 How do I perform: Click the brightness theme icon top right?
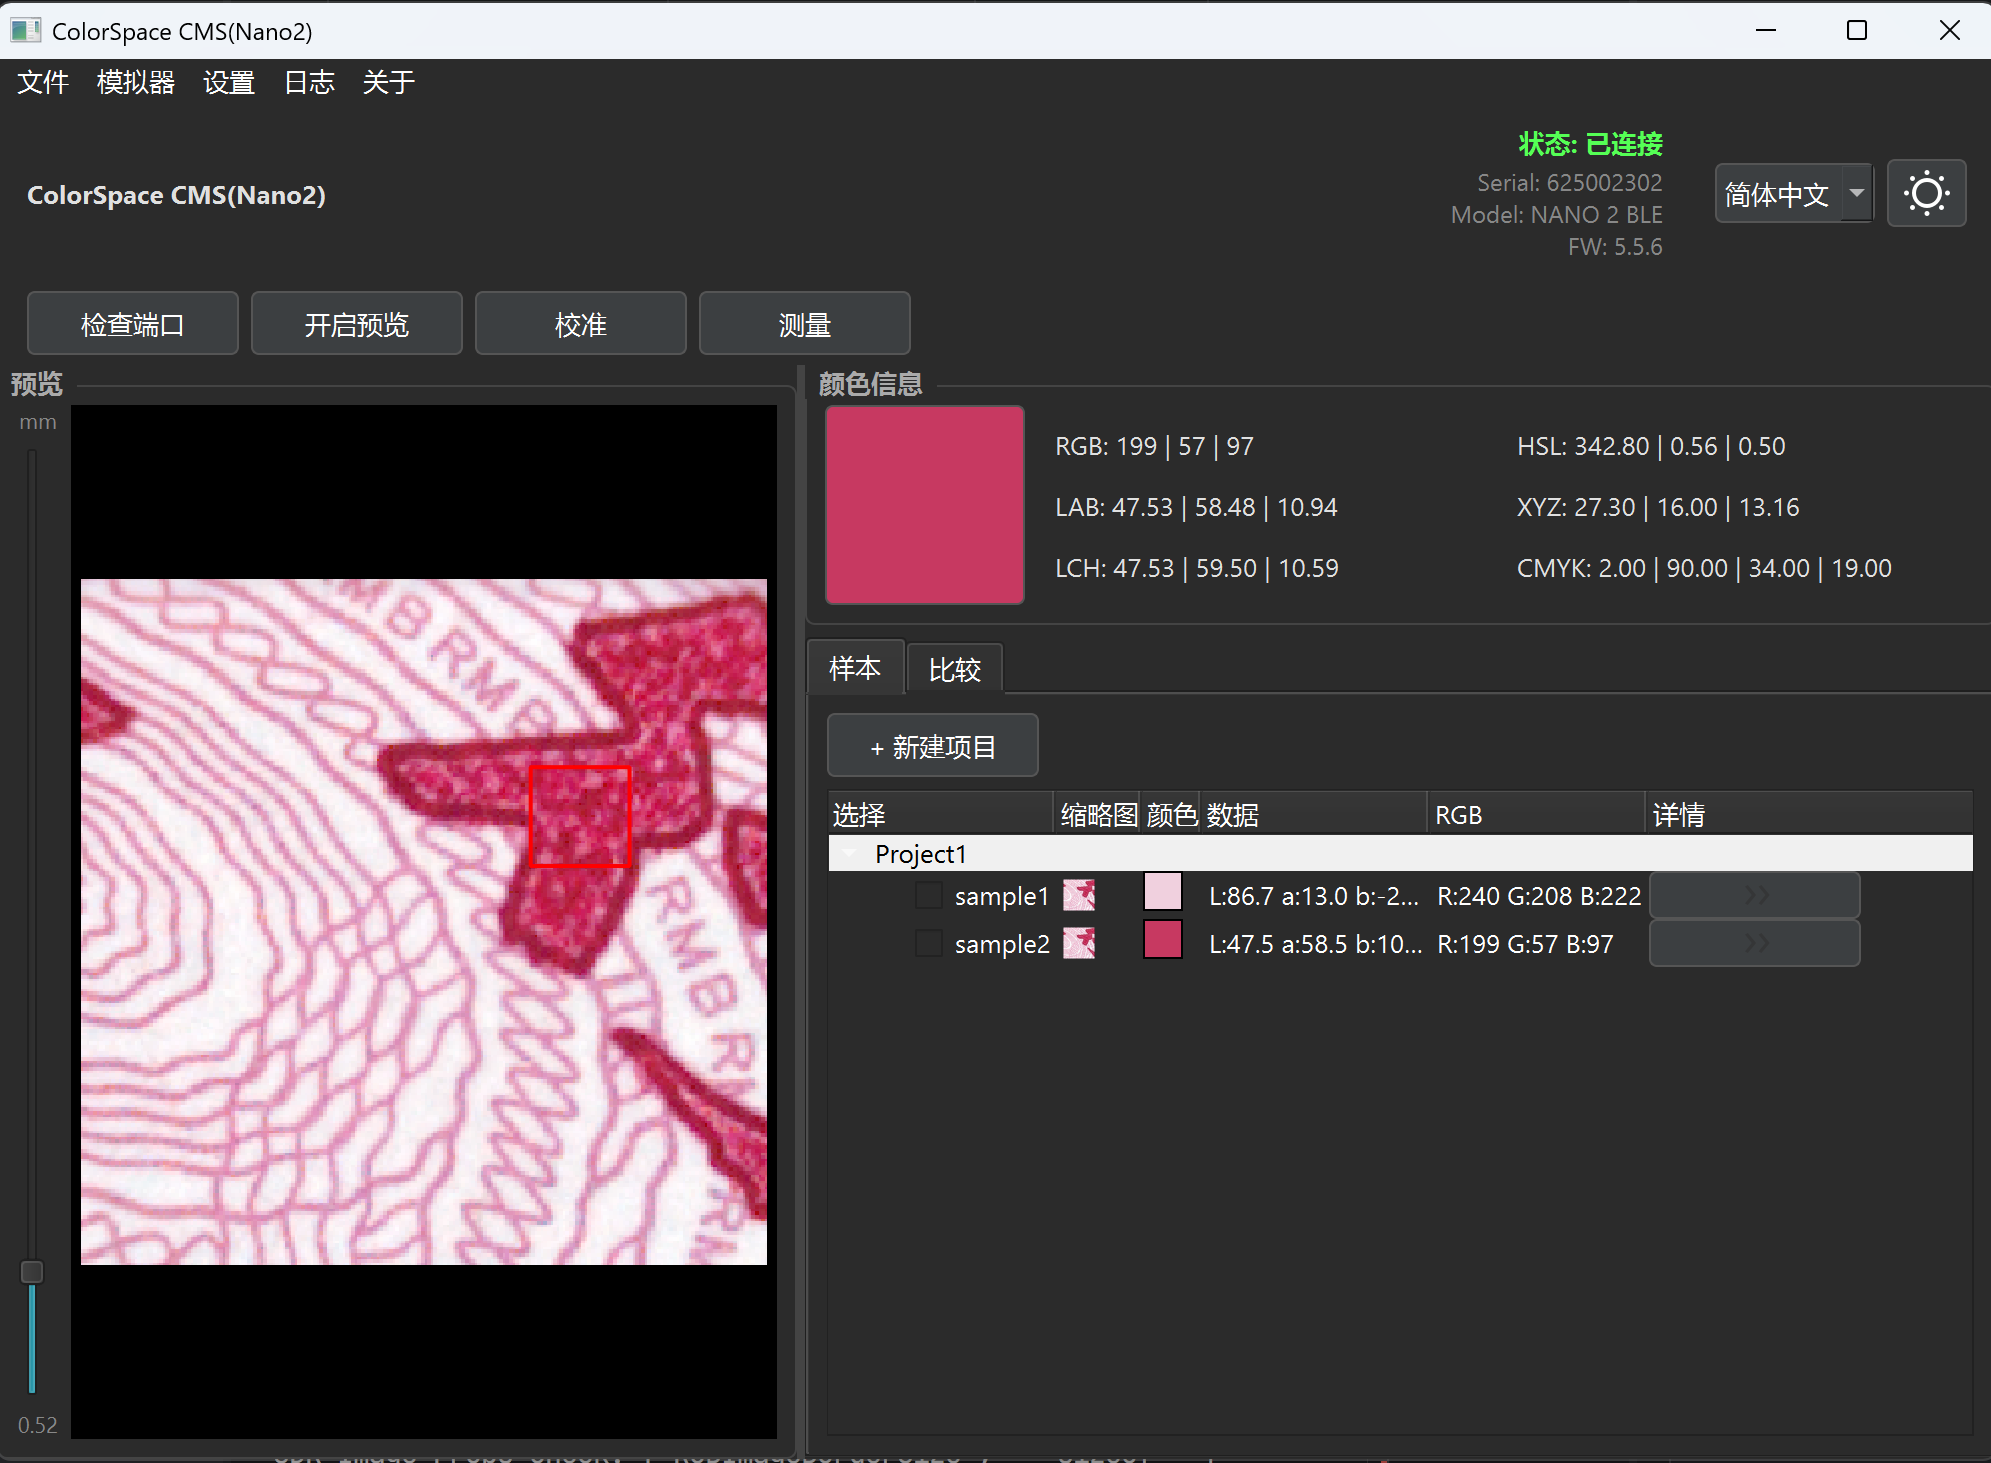tap(1925, 192)
